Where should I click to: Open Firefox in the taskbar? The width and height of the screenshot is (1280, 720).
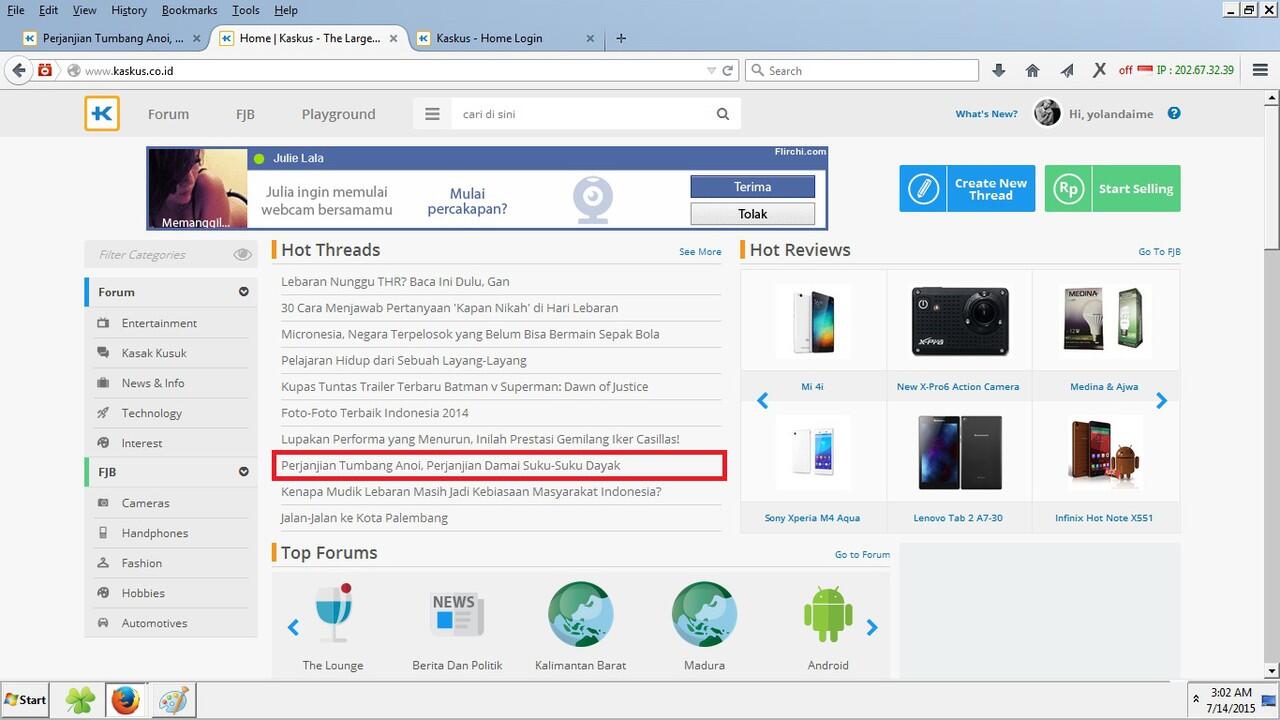[125, 700]
